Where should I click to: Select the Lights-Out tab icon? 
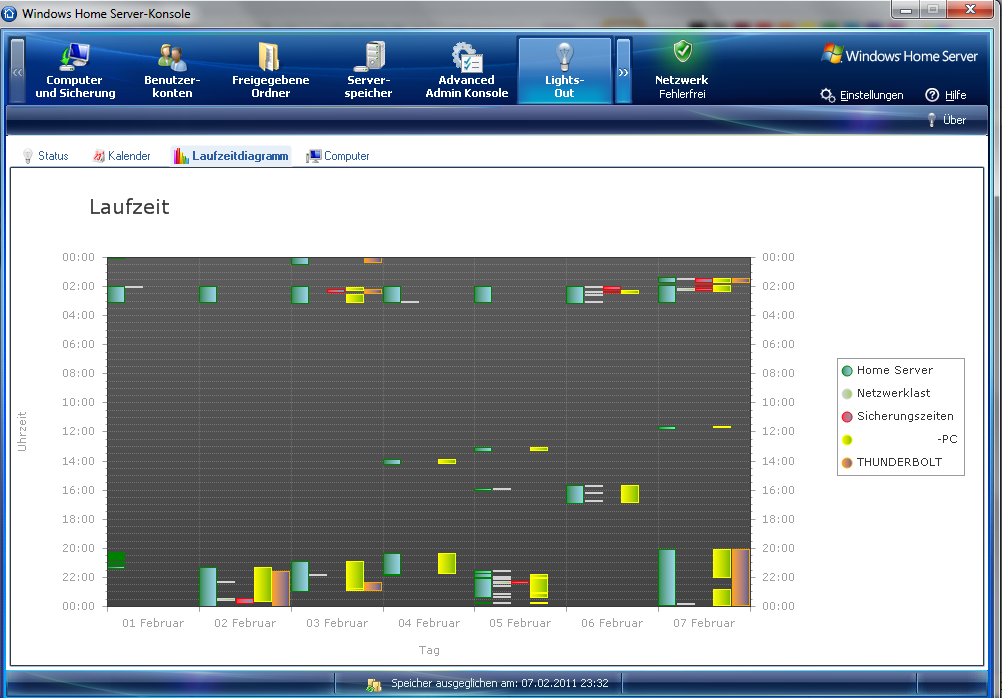tap(564, 70)
